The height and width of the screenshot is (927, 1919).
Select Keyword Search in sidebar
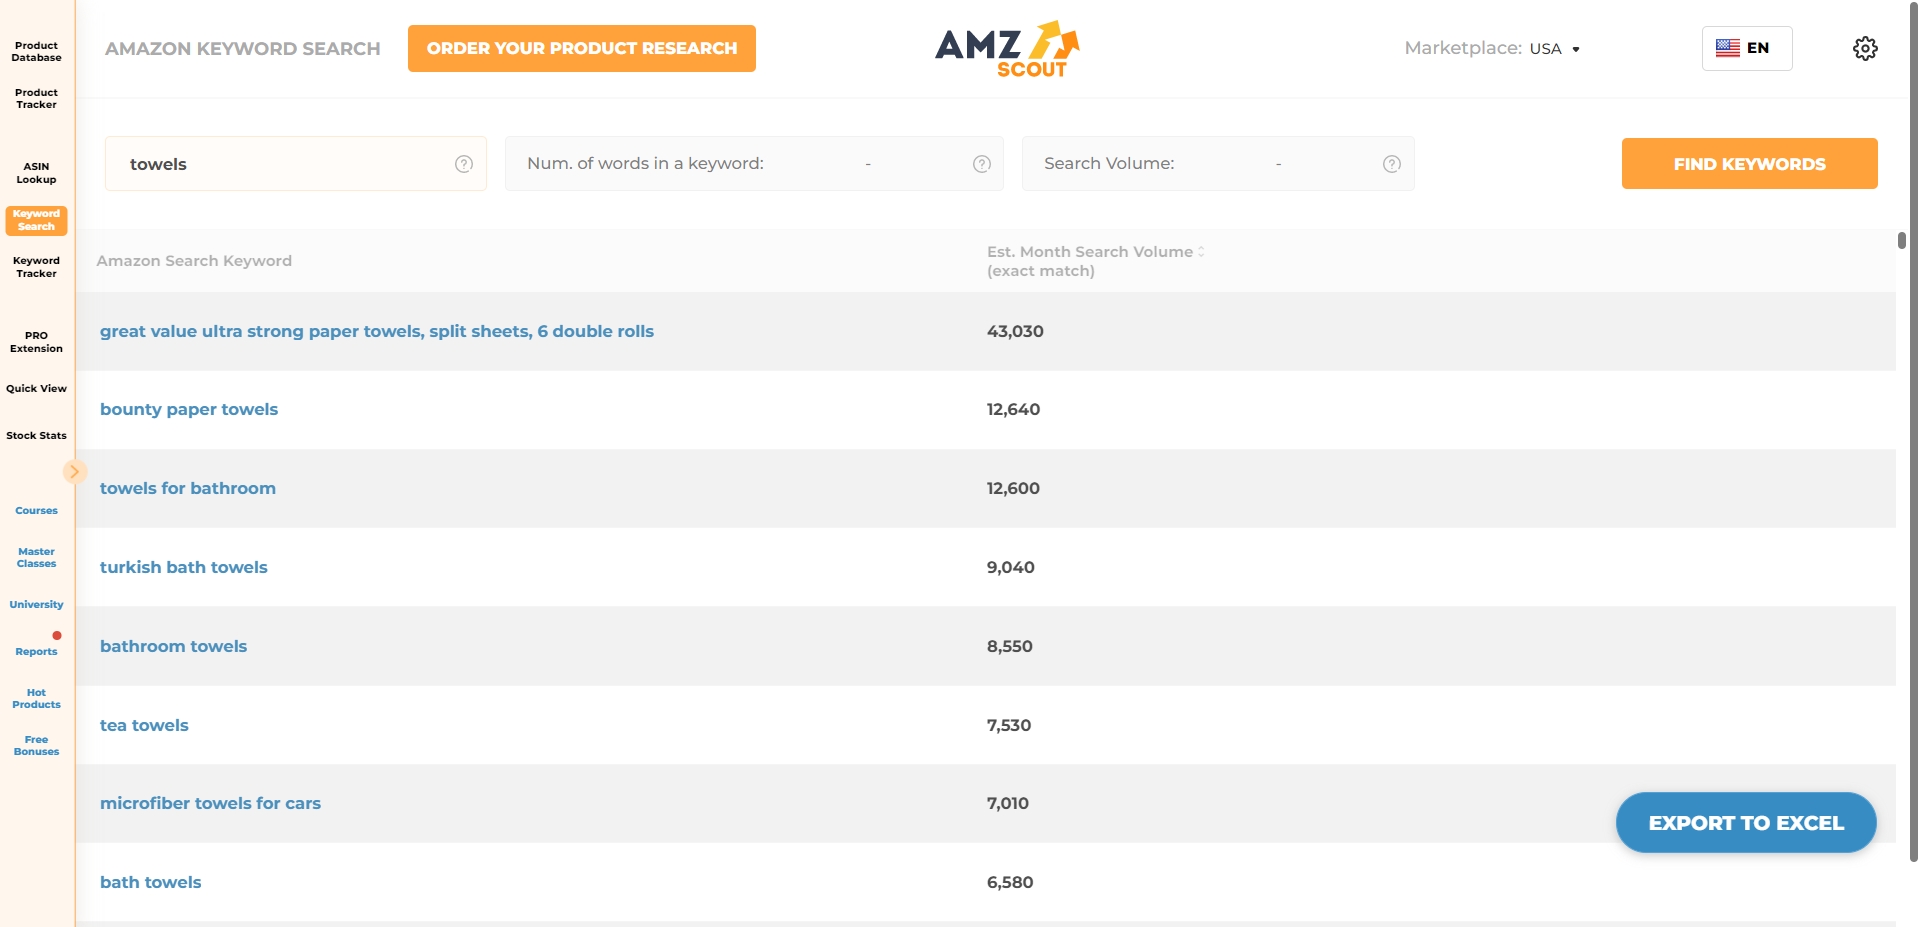coord(36,220)
